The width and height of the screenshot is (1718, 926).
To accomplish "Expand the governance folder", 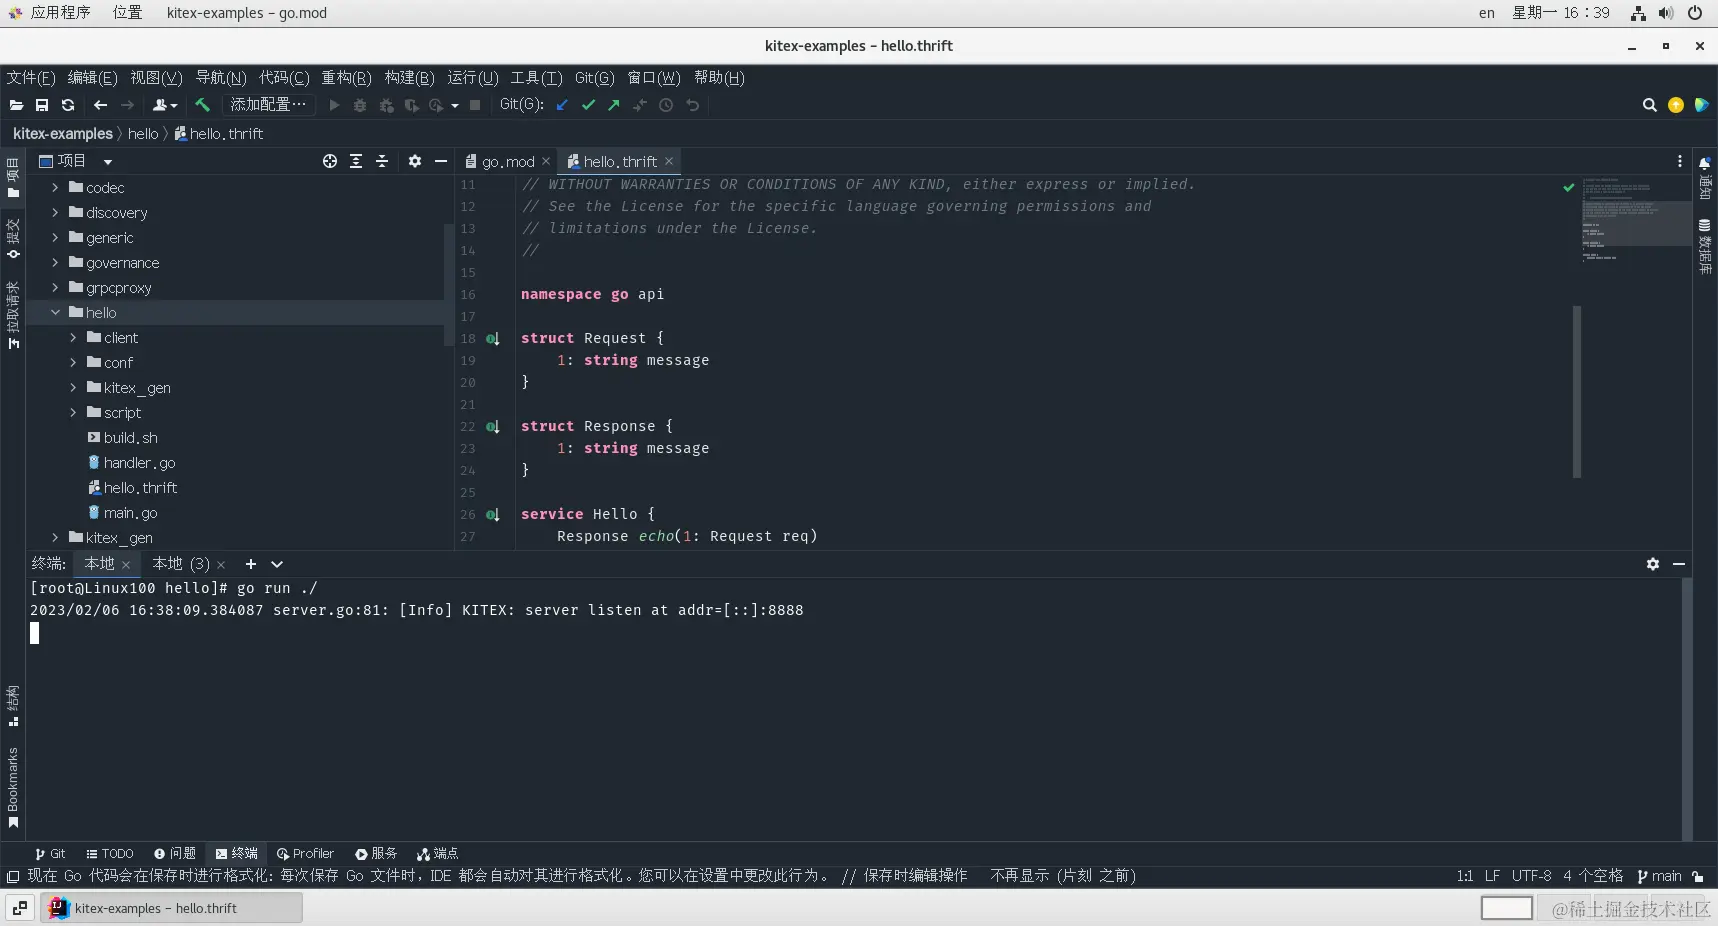I will coord(55,263).
